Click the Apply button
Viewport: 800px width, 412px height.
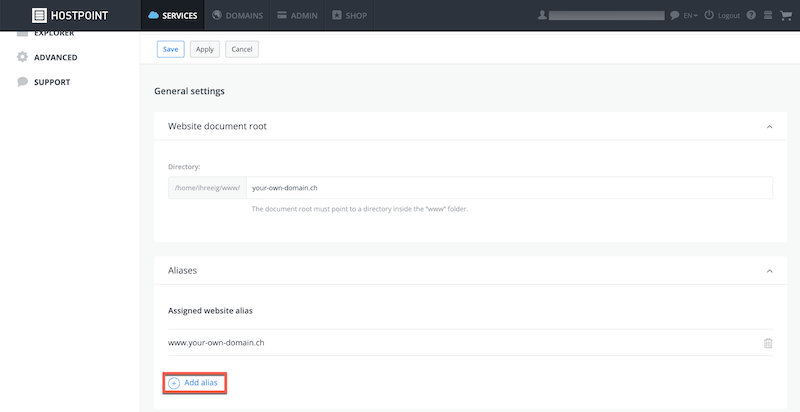coord(205,49)
